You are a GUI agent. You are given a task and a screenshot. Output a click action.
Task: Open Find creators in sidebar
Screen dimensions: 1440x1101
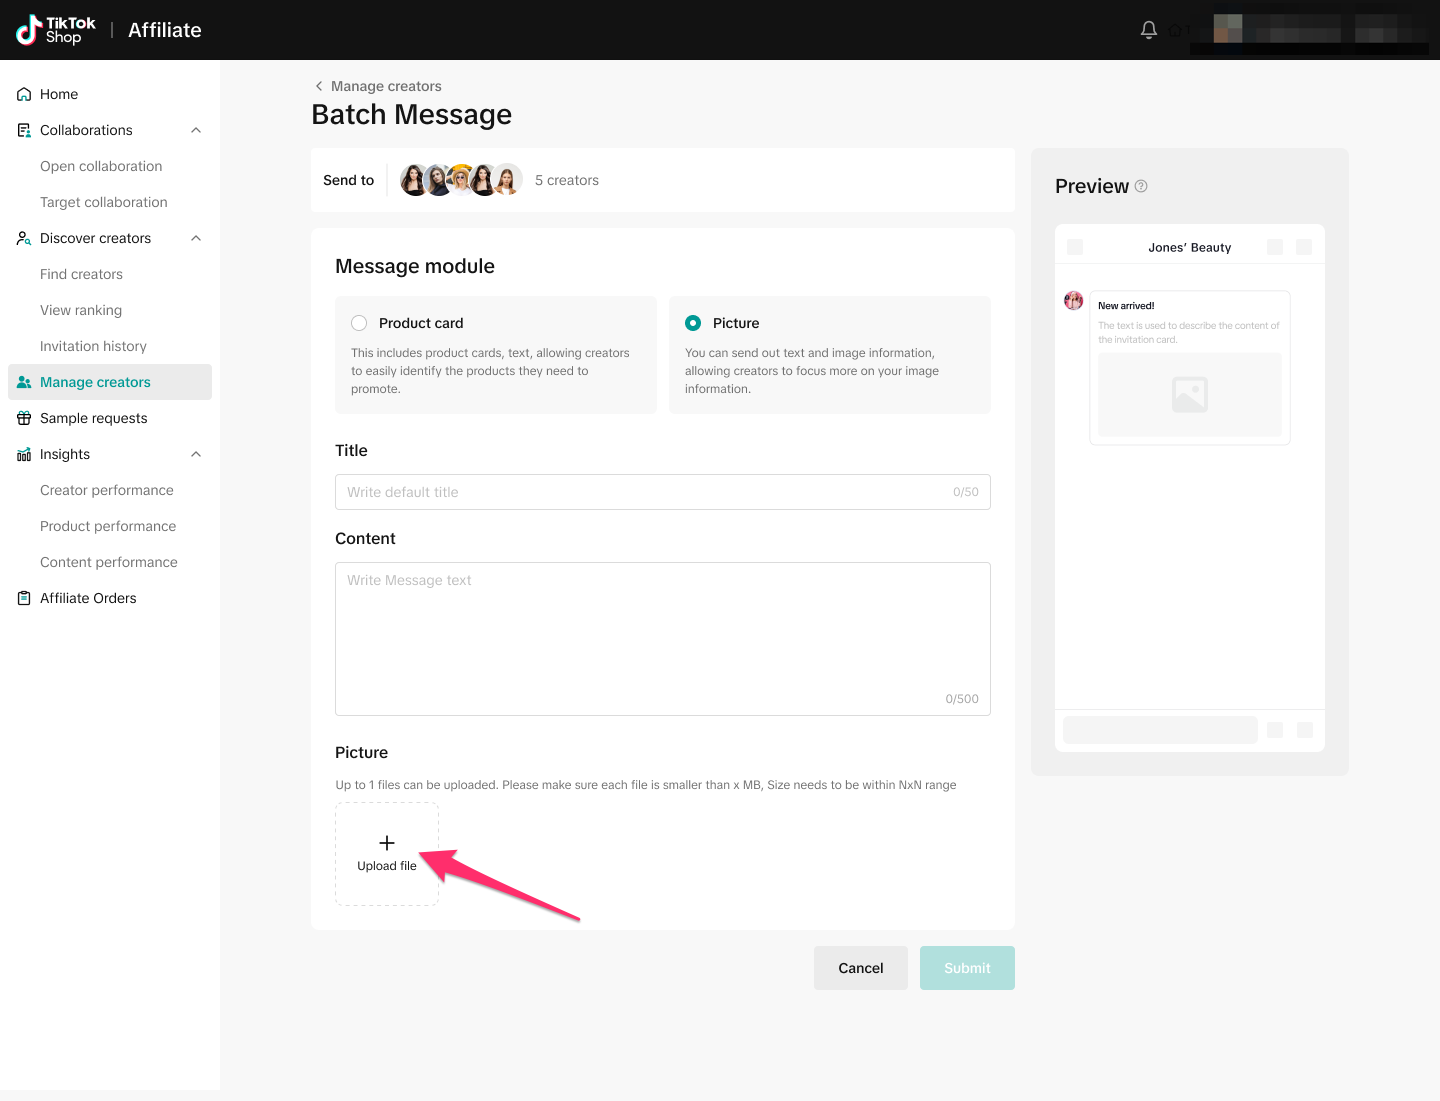click(x=81, y=274)
